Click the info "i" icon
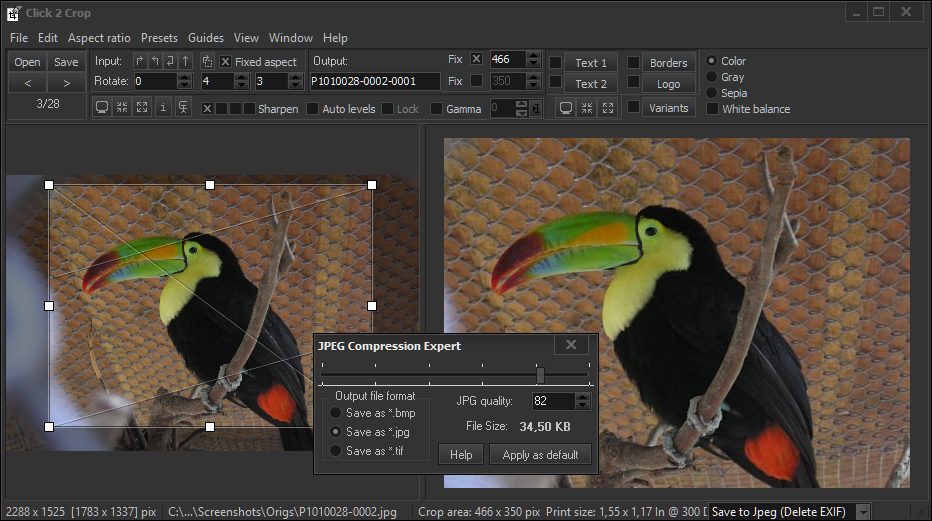 tap(163, 108)
